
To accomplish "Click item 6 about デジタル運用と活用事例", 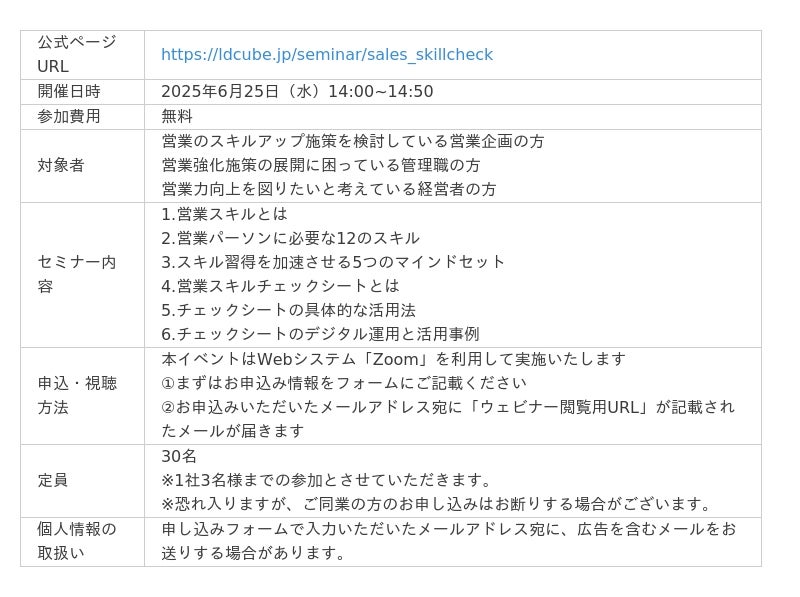I will tap(320, 334).
